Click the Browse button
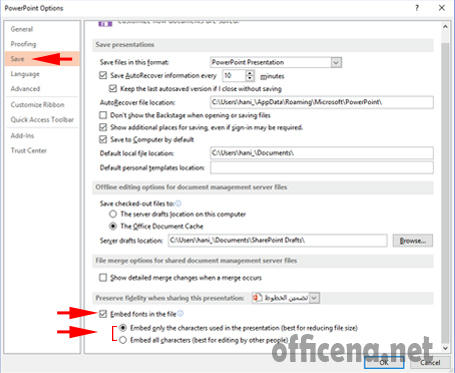 pos(413,241)
